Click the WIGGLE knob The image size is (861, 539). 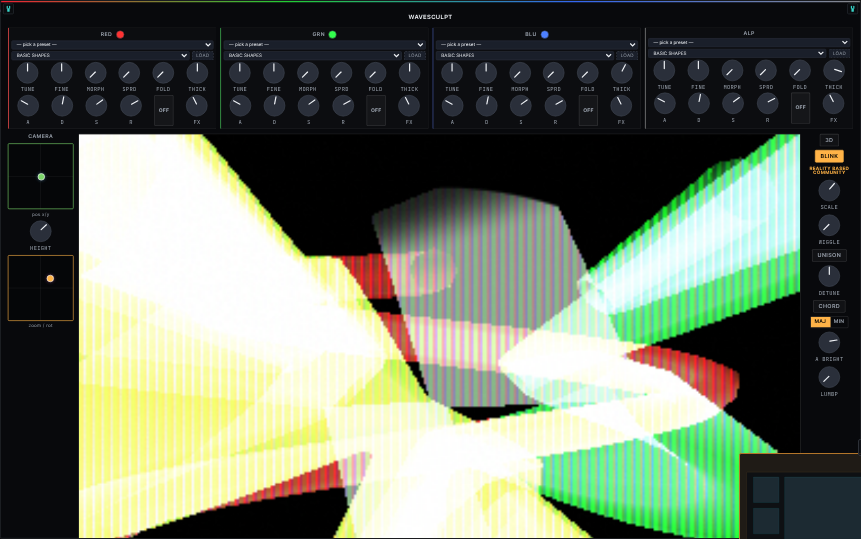(829, 226)
